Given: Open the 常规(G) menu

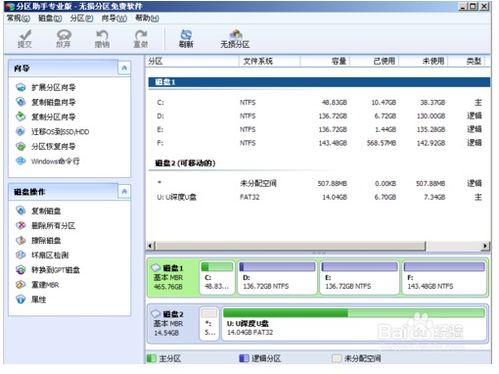Looking at the screenshot, I should click(x=18, y=18).
